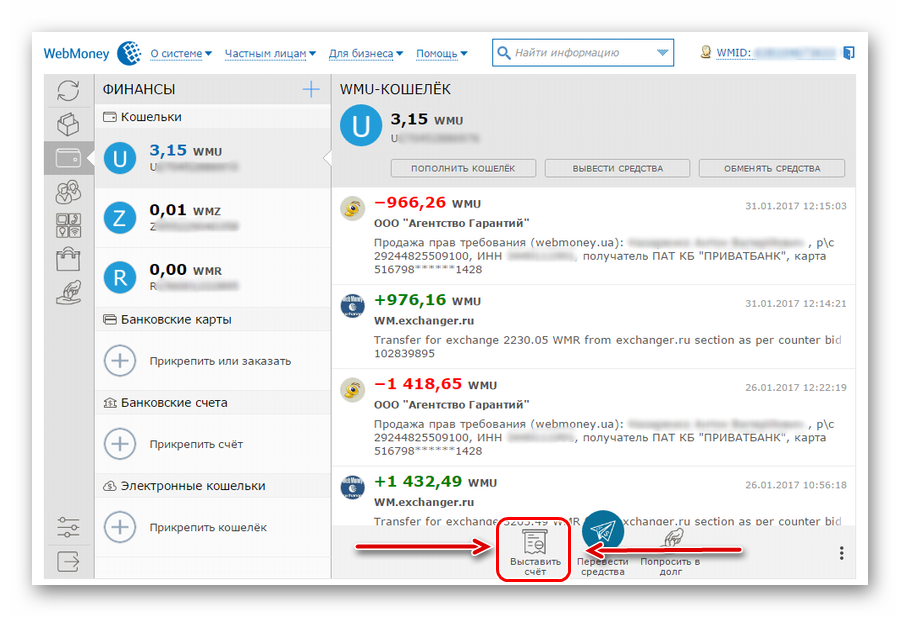Click the logout exit icon in sidebar
This screenshot has width=900, height=617.
click(x=68, y=561)
